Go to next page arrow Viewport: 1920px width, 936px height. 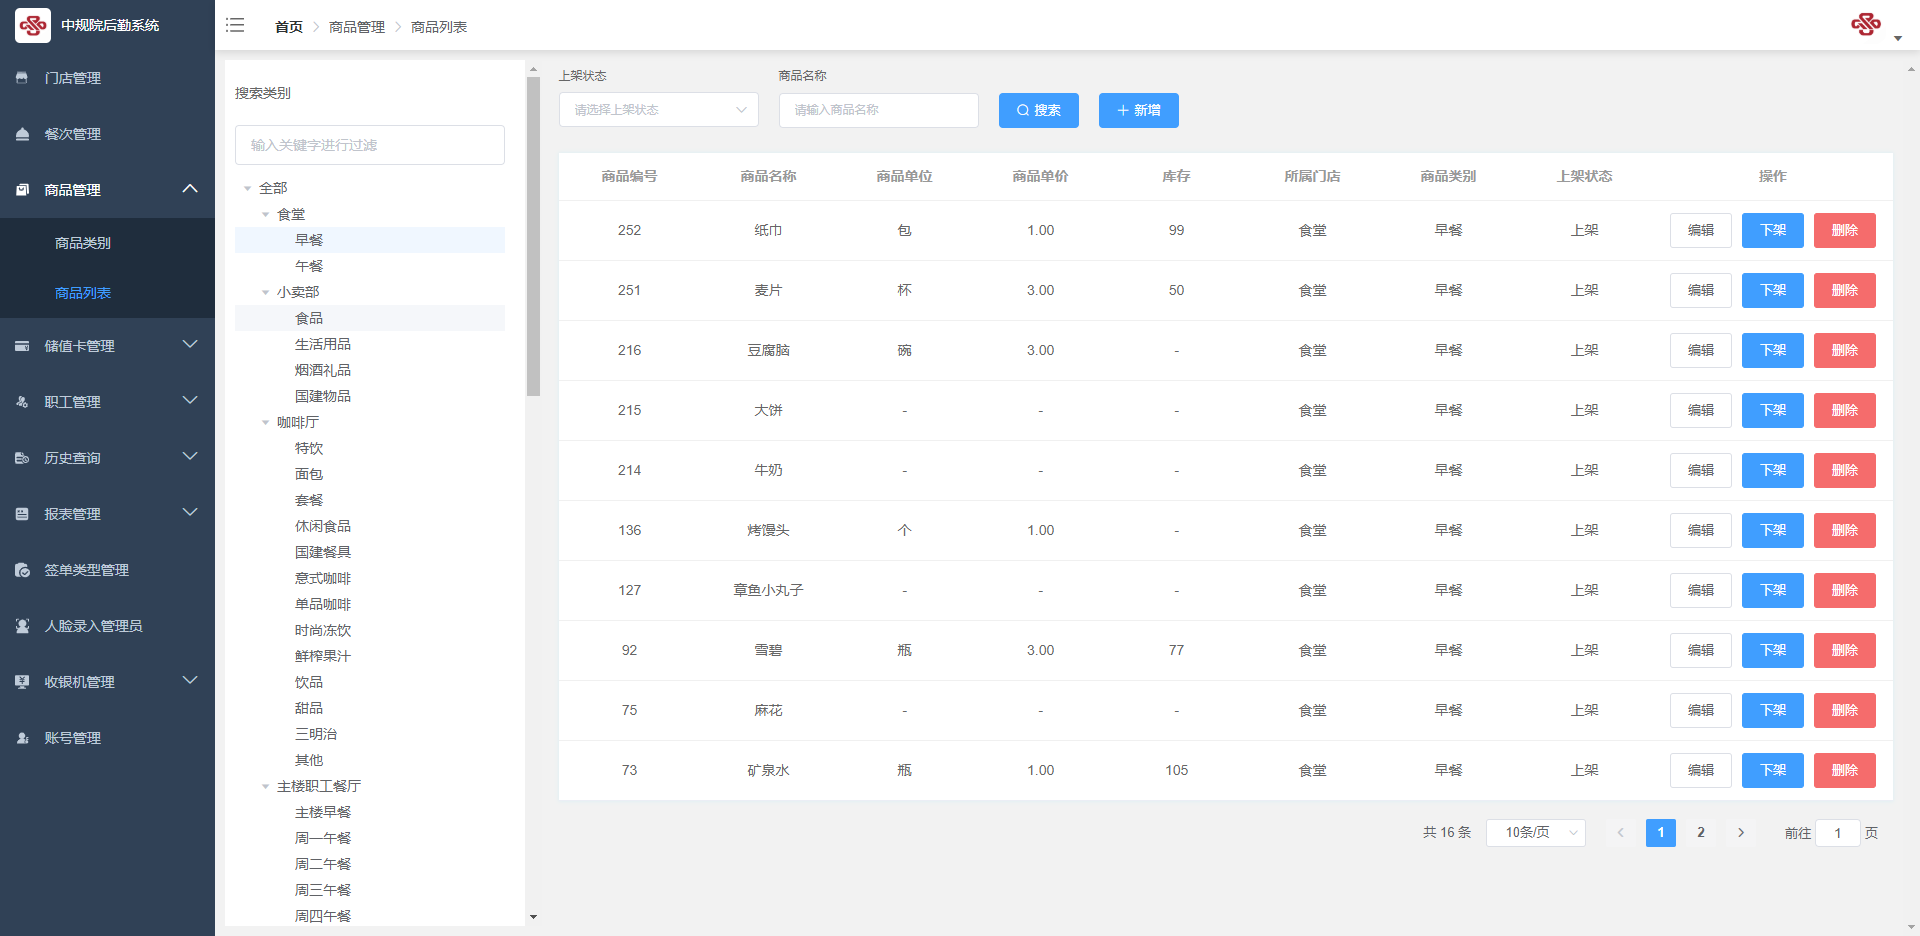[x=1741, y=832]
